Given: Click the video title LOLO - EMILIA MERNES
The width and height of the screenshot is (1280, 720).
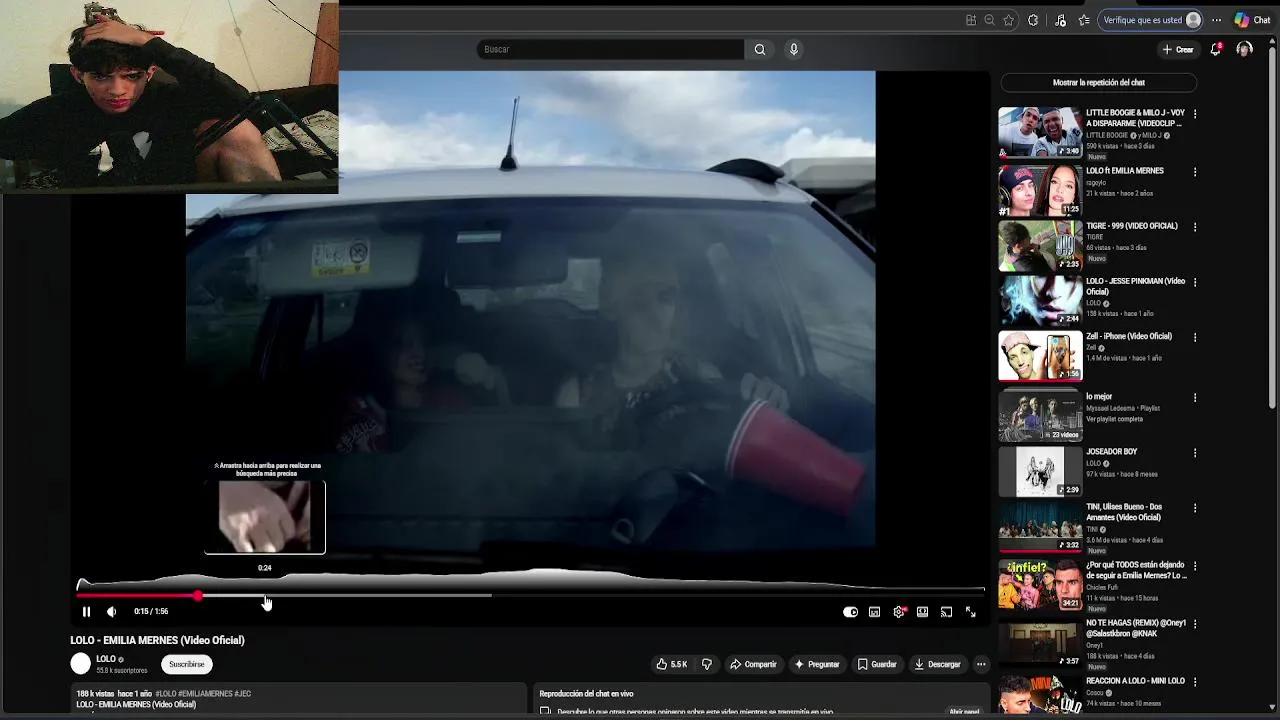Looking at the screenshot, I should [157, 640].
